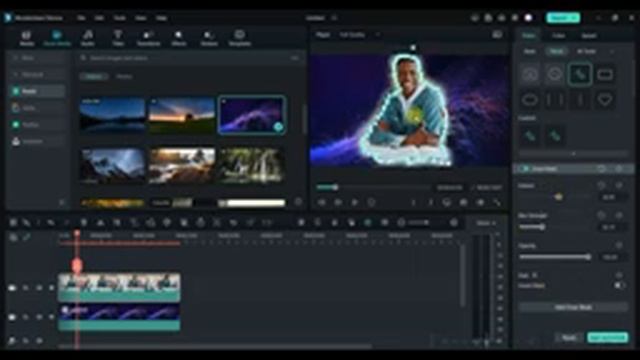Select the heart mask shape
Viewport: 640px width, 360px height.
(604, 100)
